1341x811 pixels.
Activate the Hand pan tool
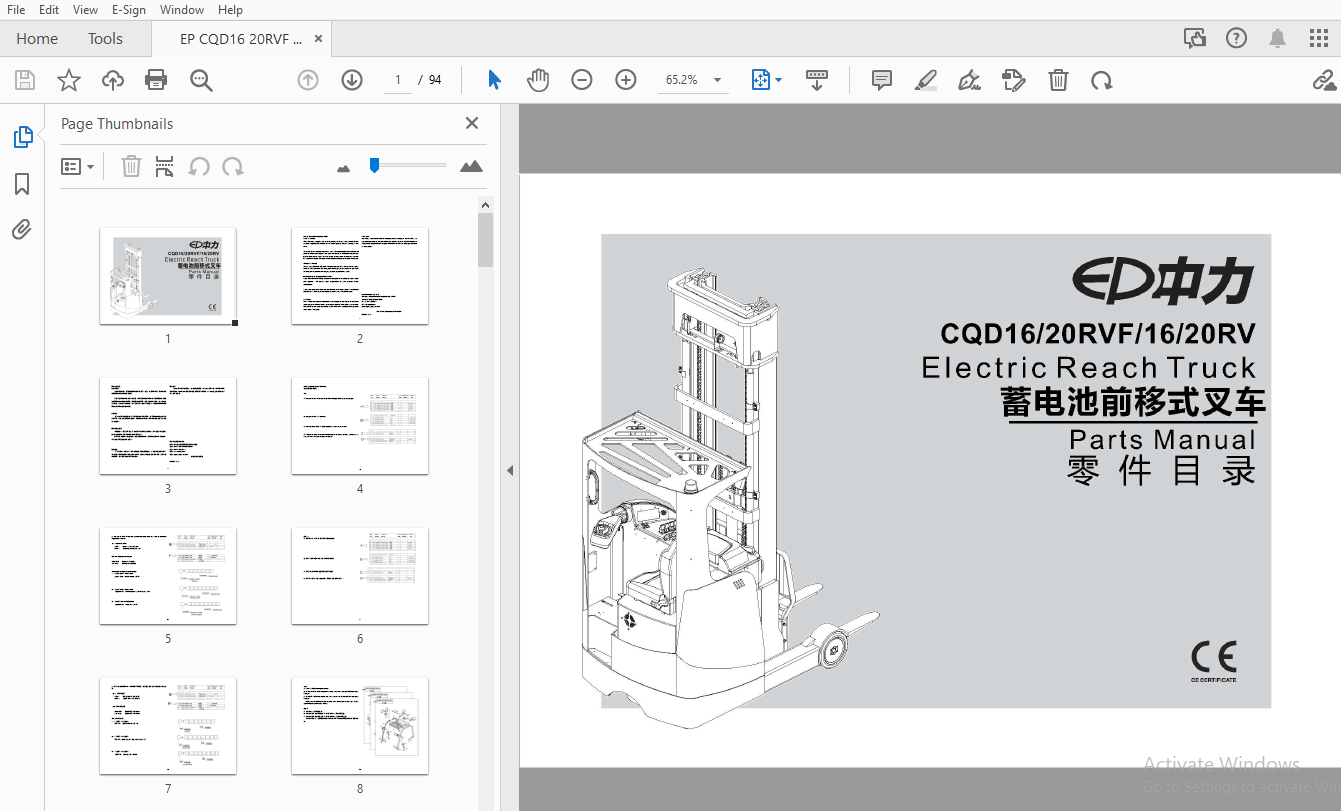point(538,80)
